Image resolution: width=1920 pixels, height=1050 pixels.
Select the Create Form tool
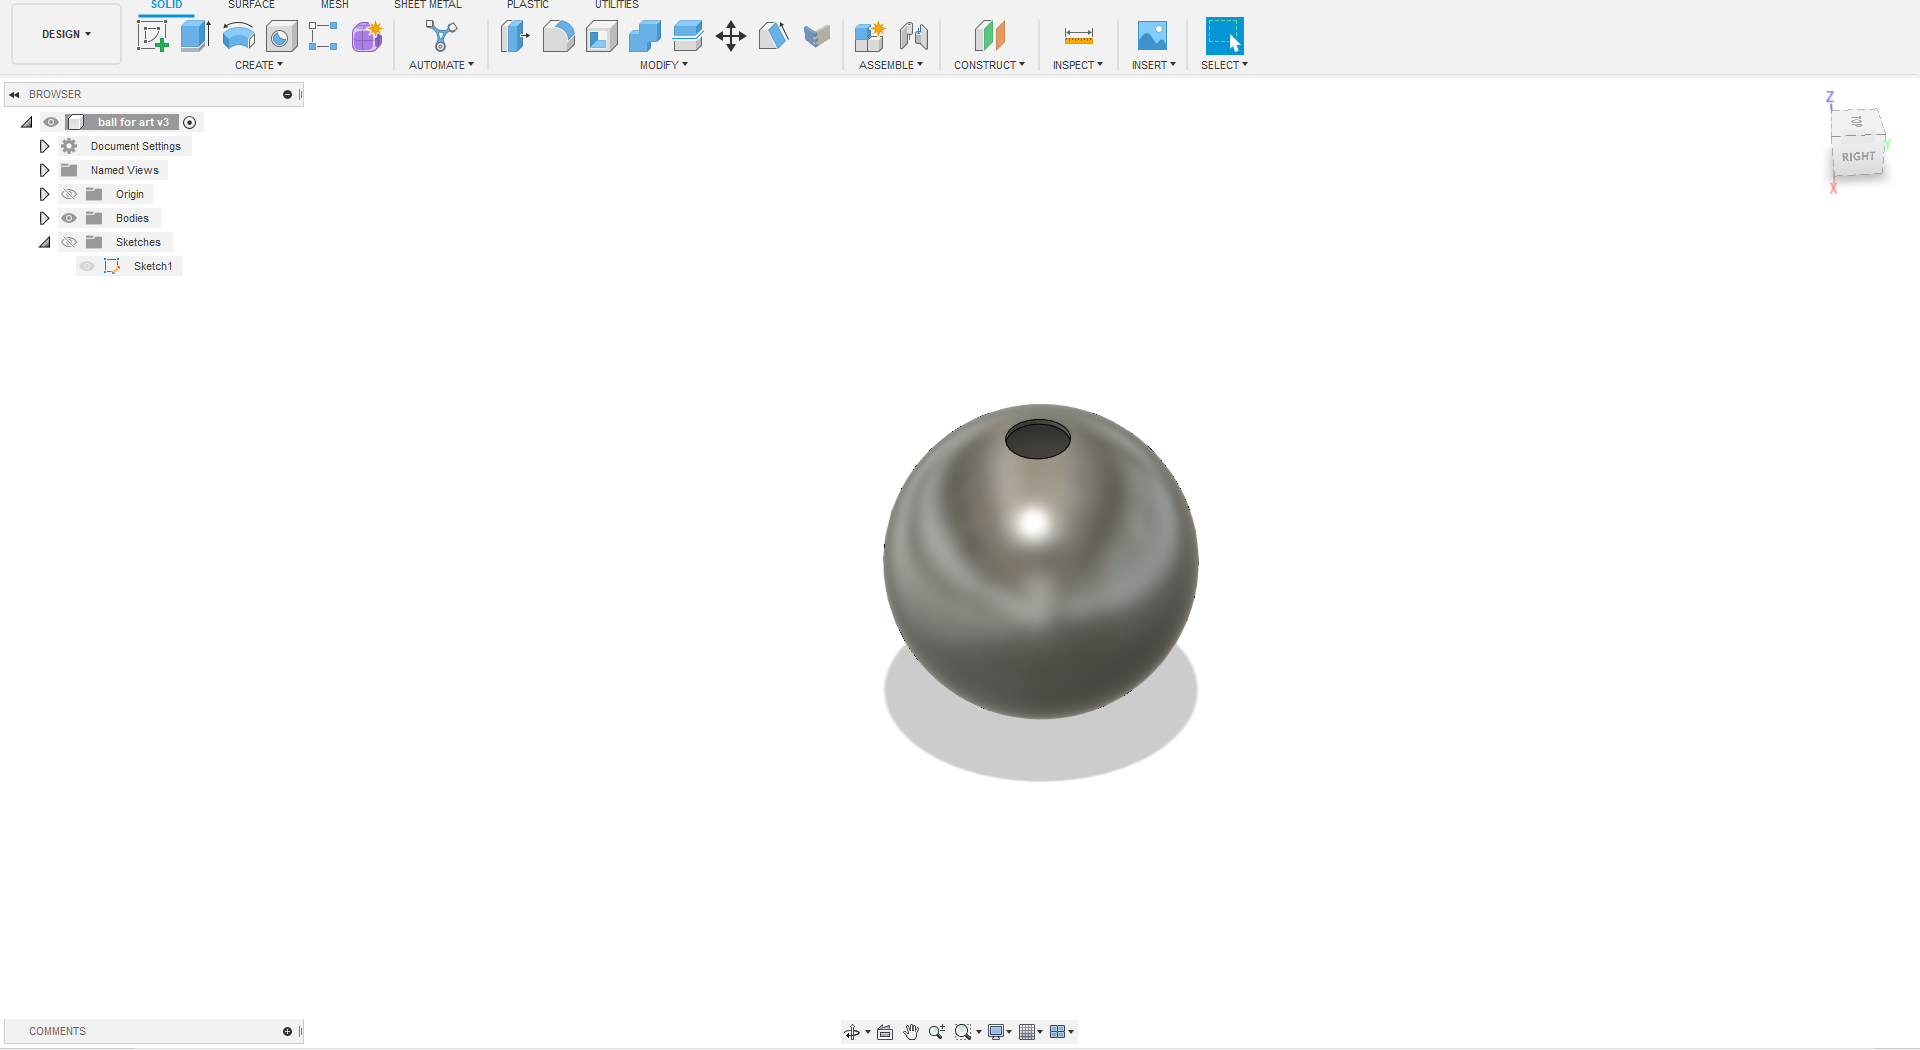[x=367, y=36]
